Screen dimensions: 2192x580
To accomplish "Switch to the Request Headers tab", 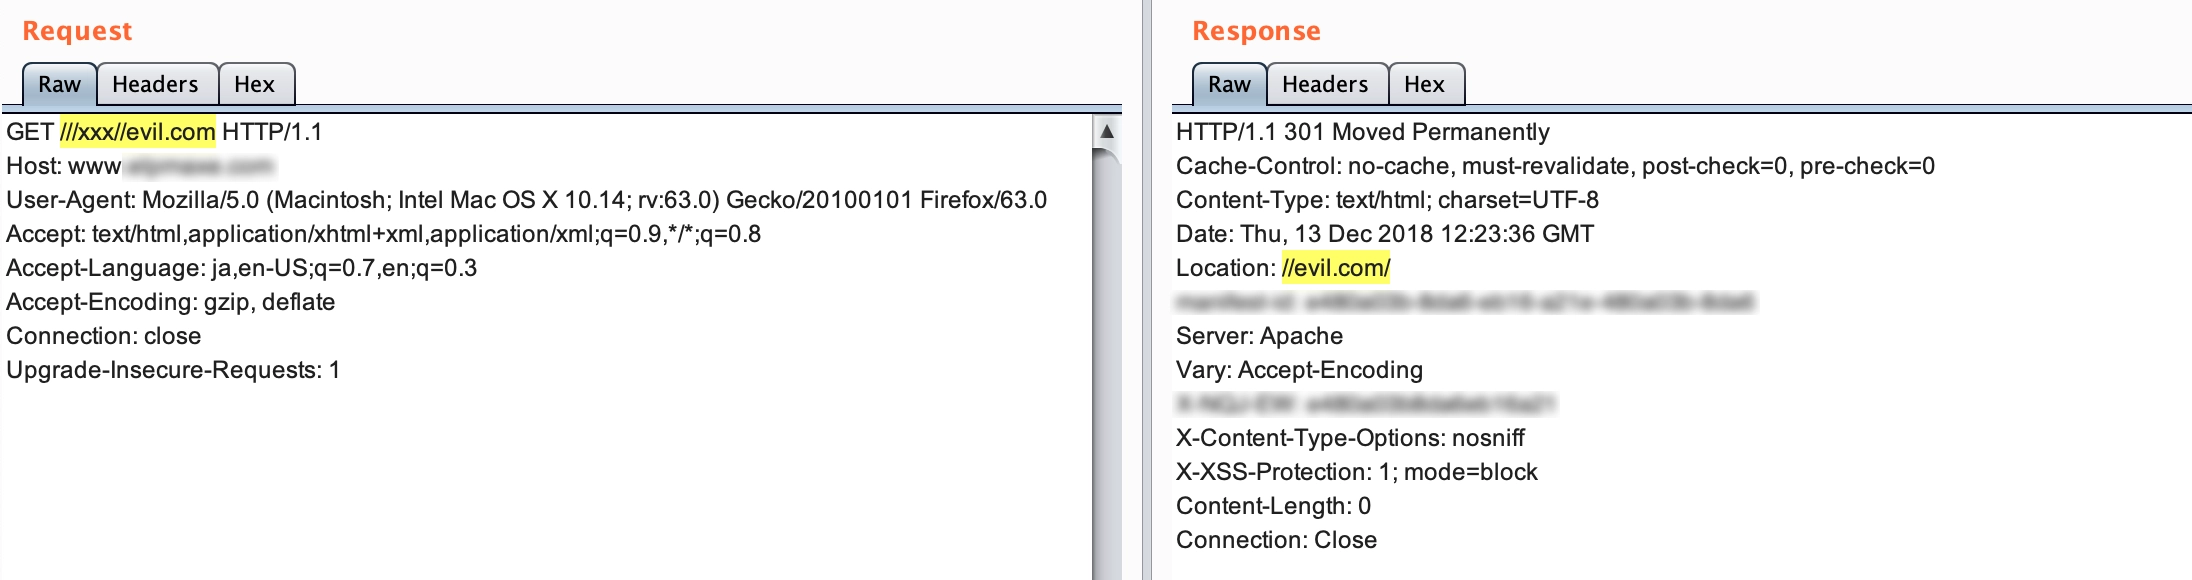I will tap(155, 85).
